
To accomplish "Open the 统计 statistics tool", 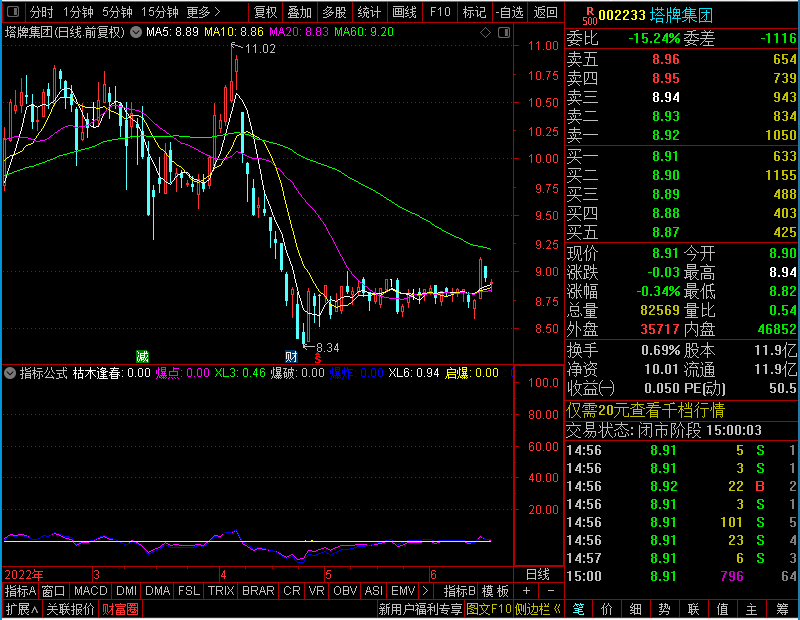I will pyautogui.click(x=369, y=12).
